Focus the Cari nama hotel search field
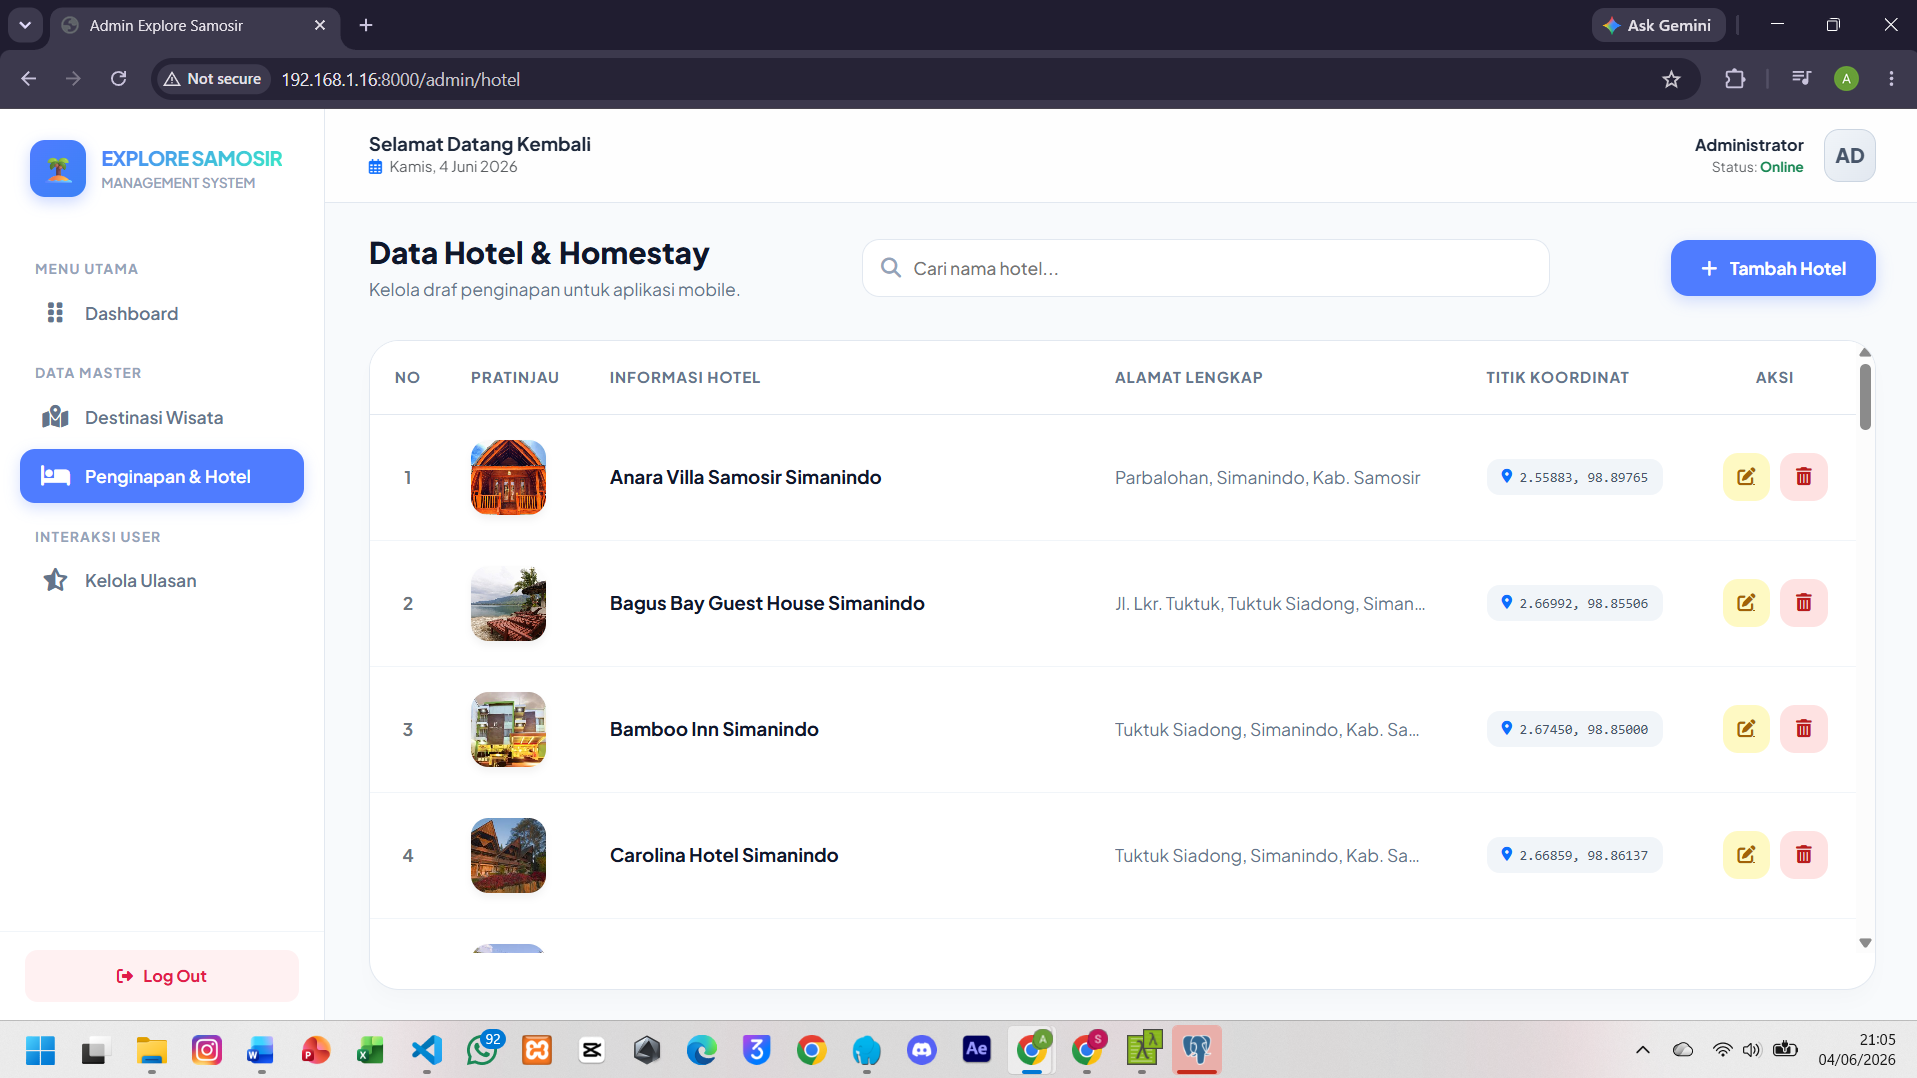 pos(1206,268)
